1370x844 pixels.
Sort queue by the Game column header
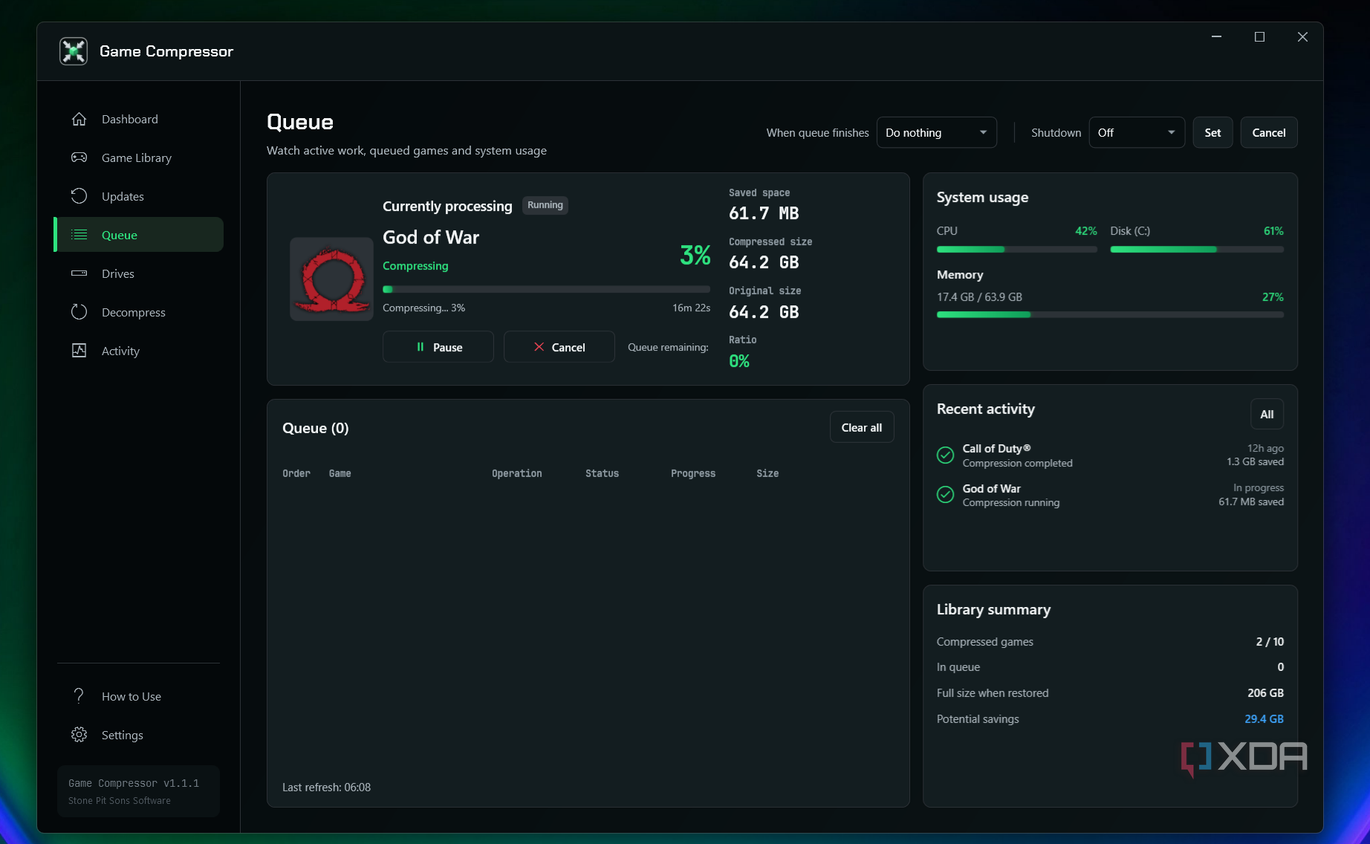[x=340, y=473]
